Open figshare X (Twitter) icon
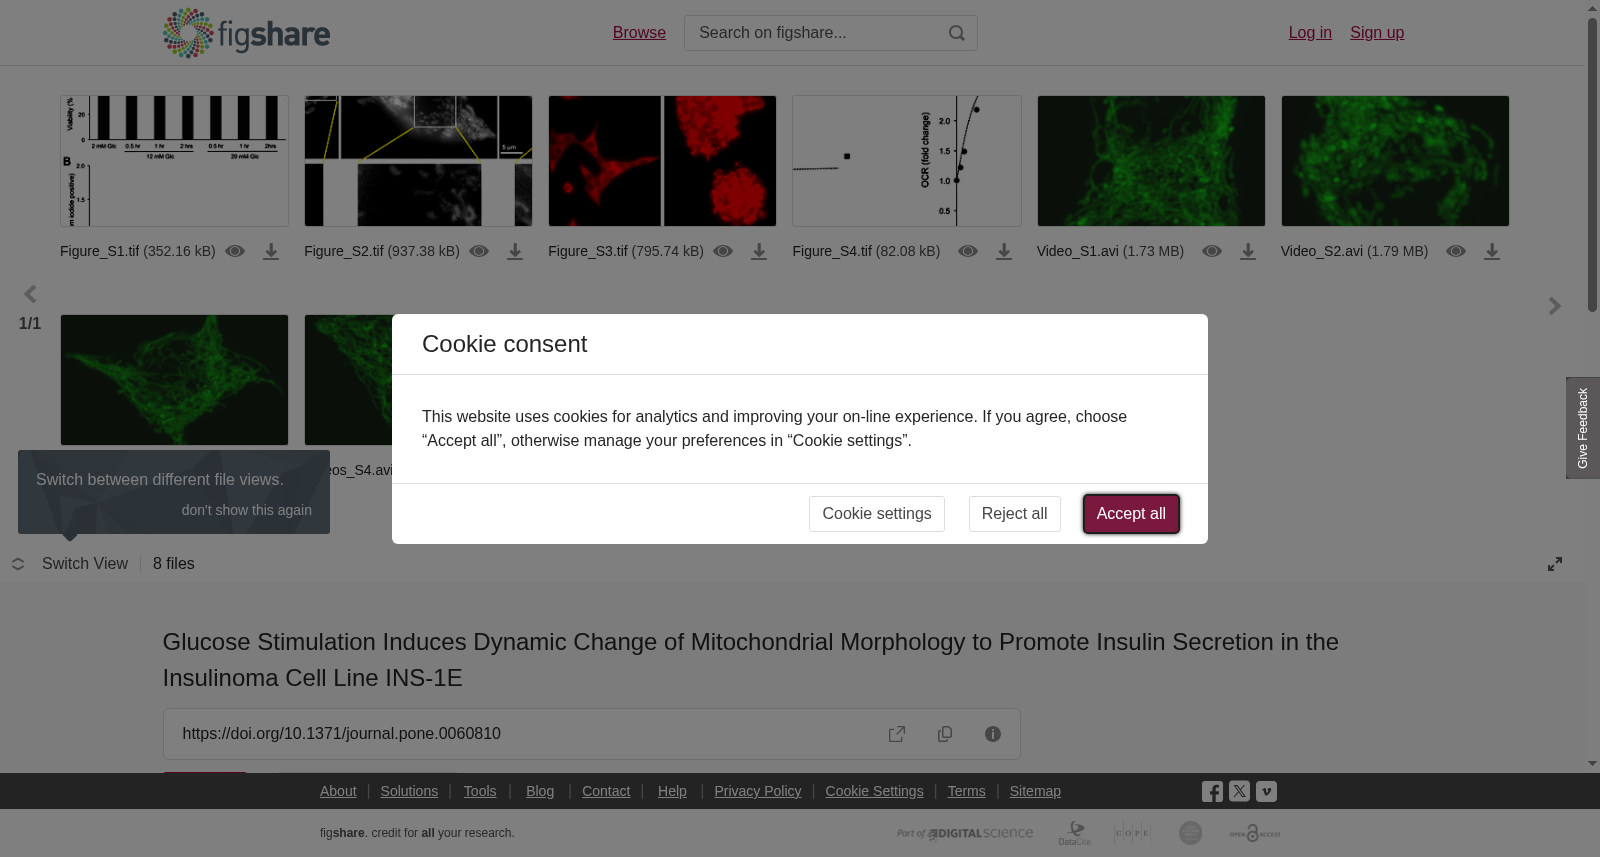Viewport: 1600px width, 857px height. 1239,791
